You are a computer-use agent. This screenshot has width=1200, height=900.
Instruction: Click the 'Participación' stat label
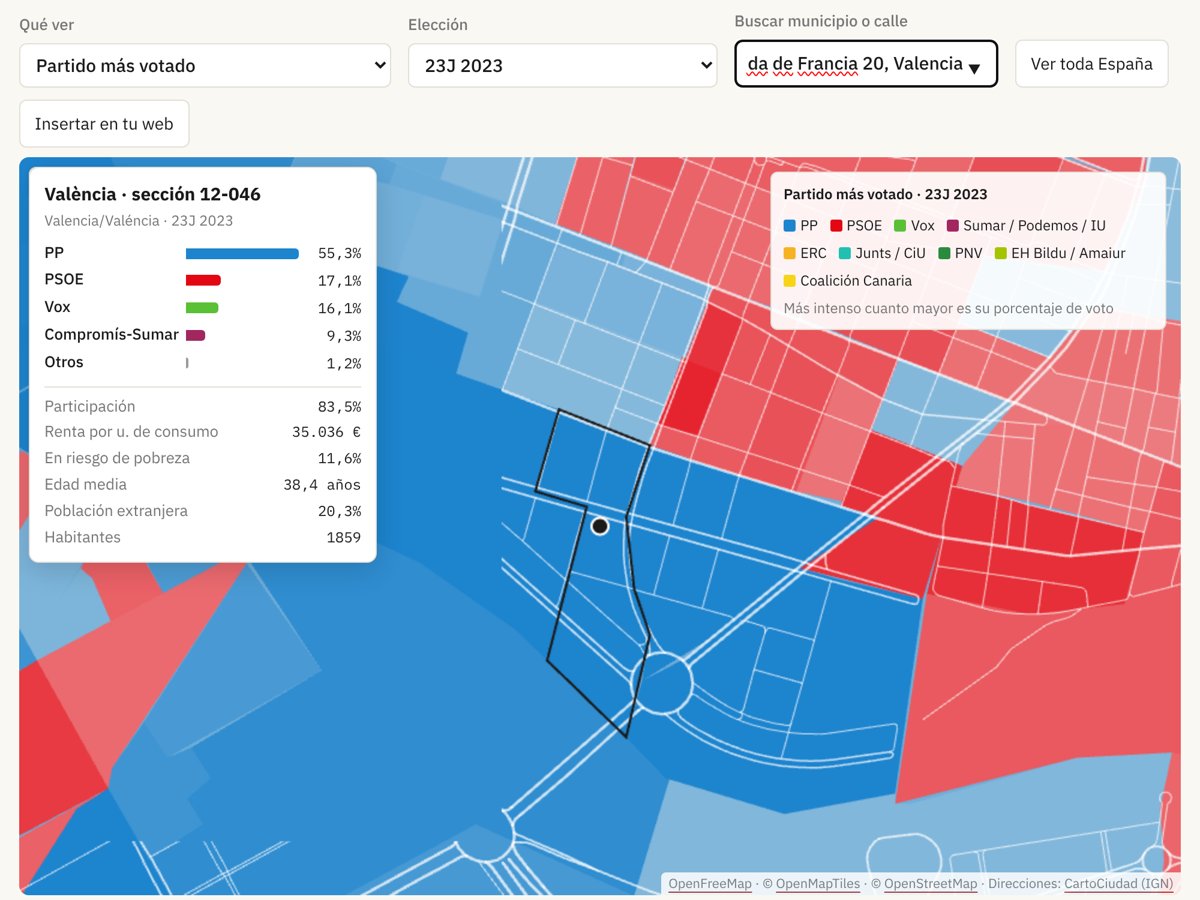[90, 406]
